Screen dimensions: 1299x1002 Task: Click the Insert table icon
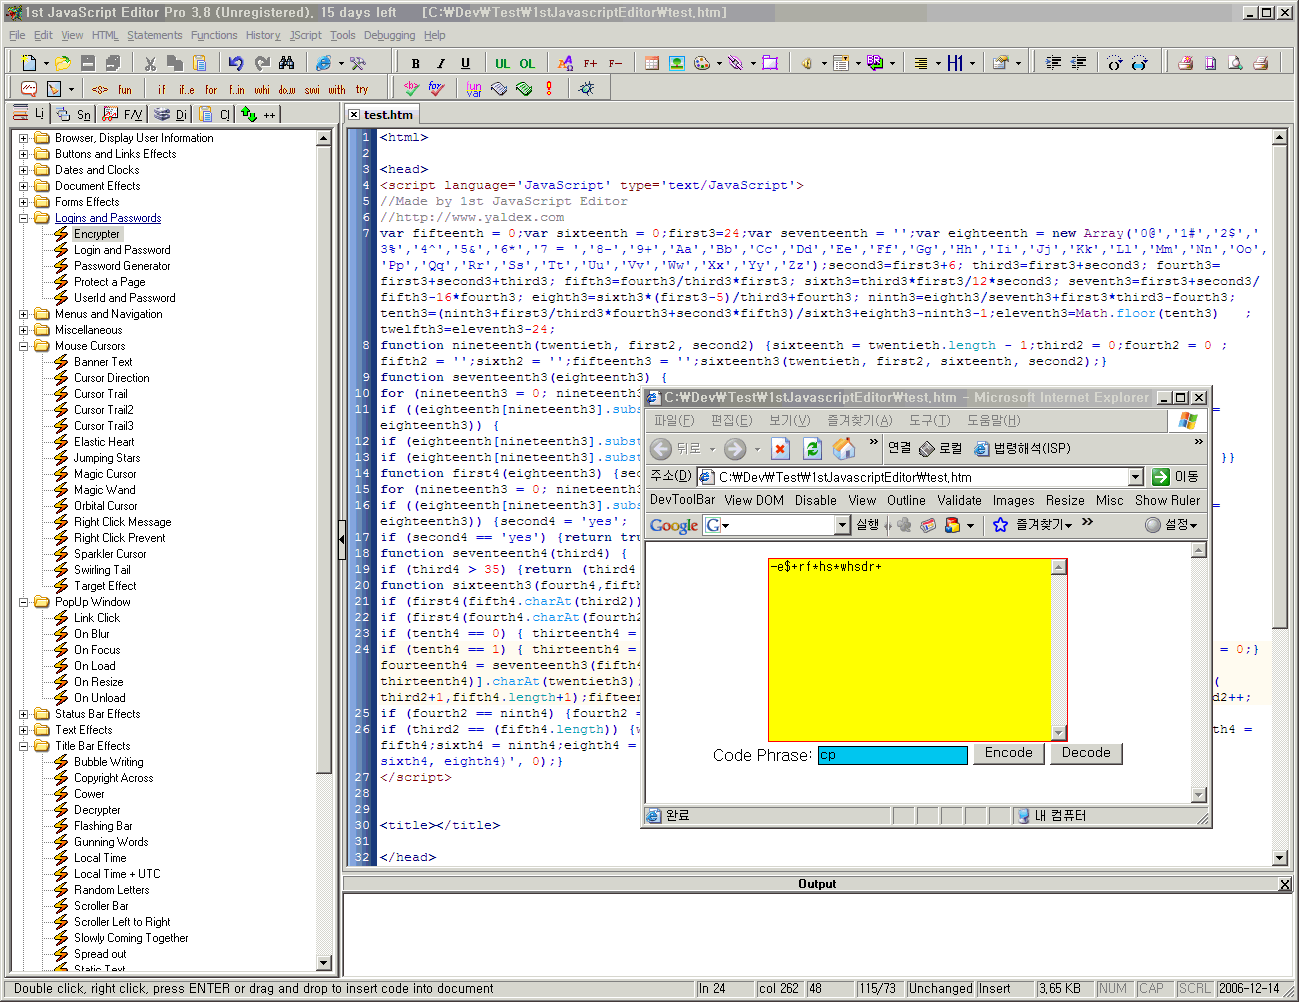pos(651,63)
